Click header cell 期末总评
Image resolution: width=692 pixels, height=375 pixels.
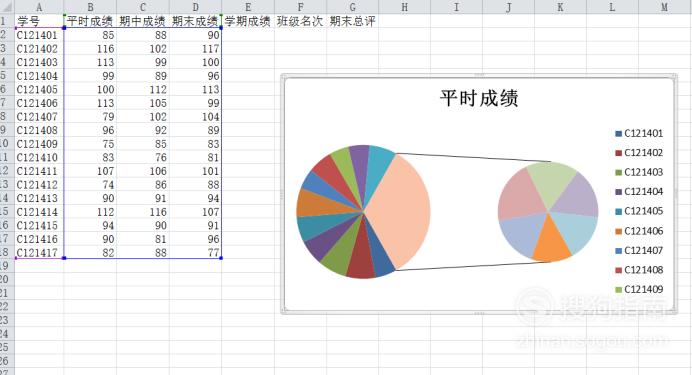(x=352, y=21)
